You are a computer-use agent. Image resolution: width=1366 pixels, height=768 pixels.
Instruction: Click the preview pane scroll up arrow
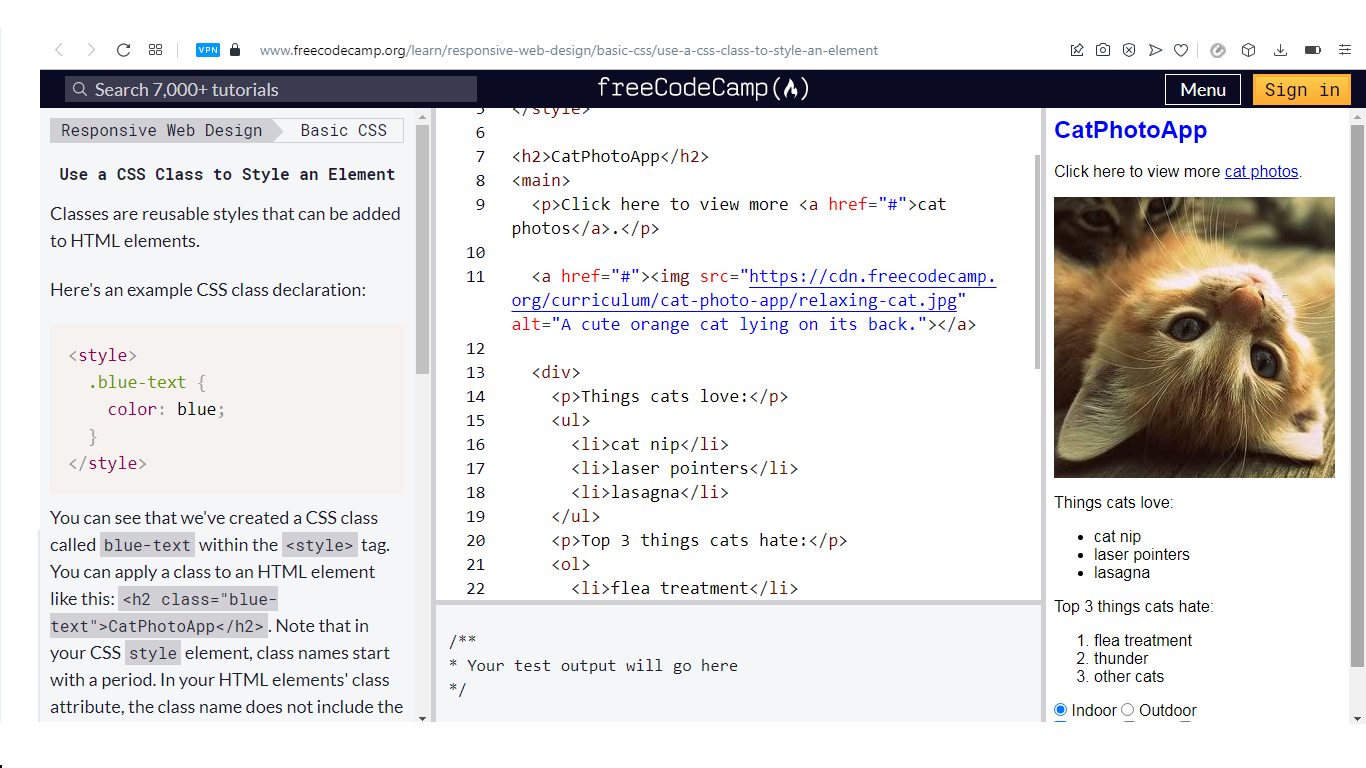pos(1357,116)
